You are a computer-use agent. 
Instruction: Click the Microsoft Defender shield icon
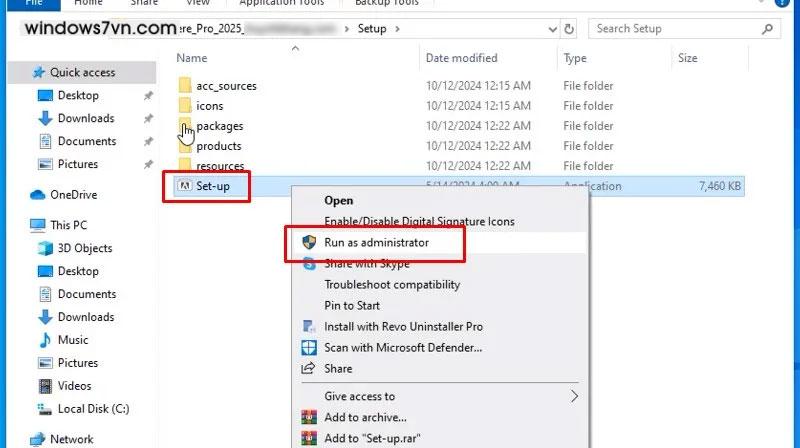[x=309, y=348]
